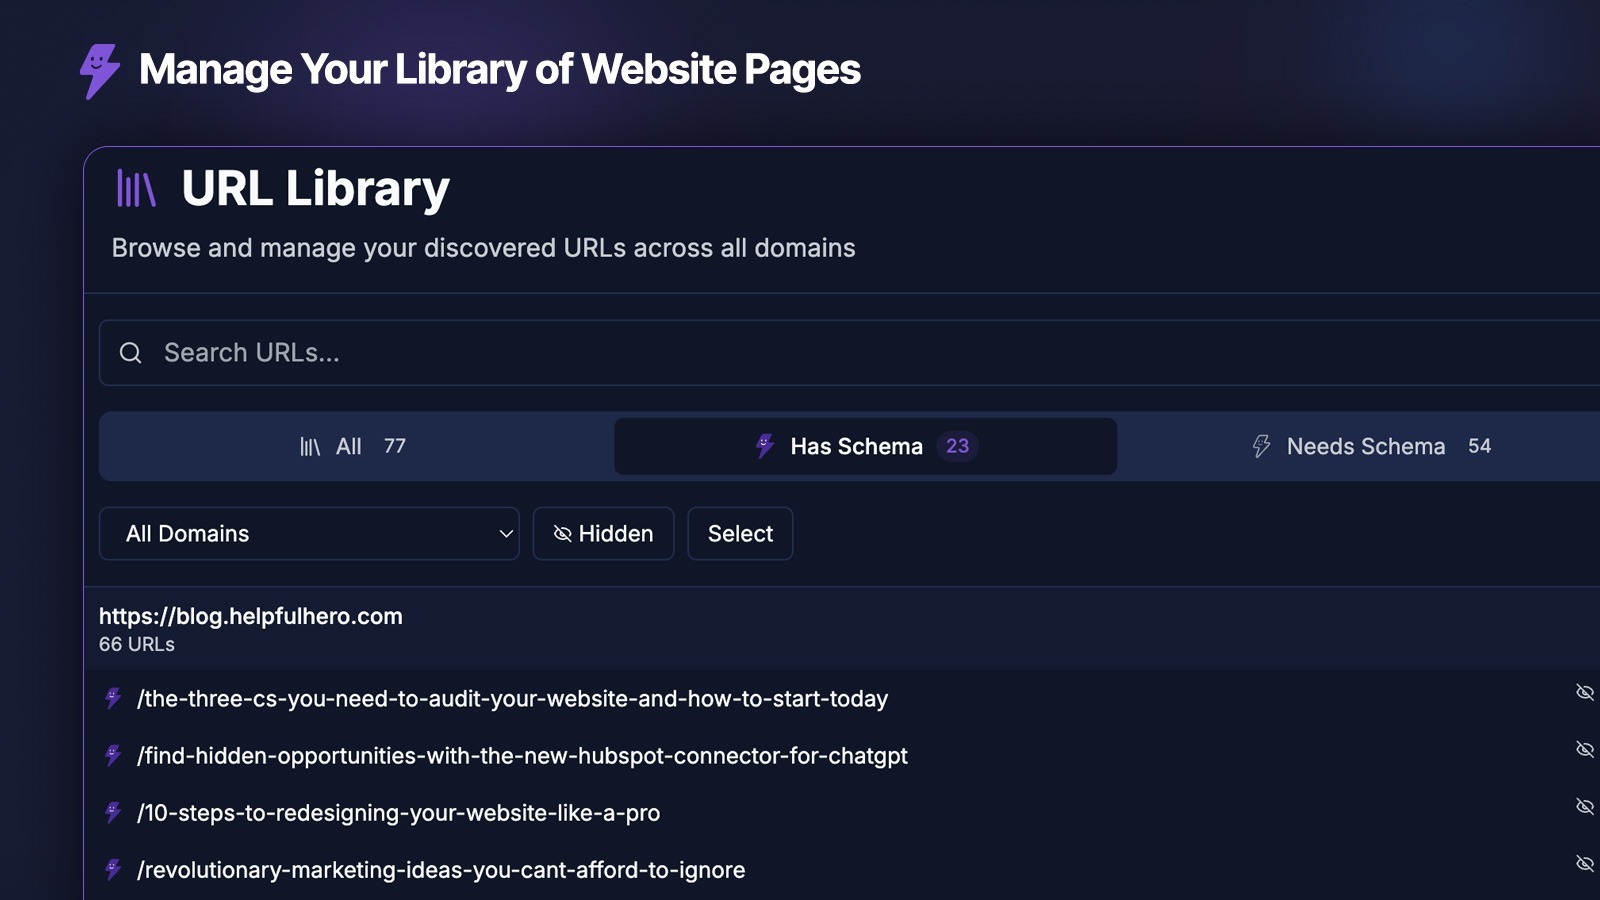Hide the revolutionary-marketing-ideas URL
The width and height of the screenshot is (1600, 900).
[x=1584, y=863]
